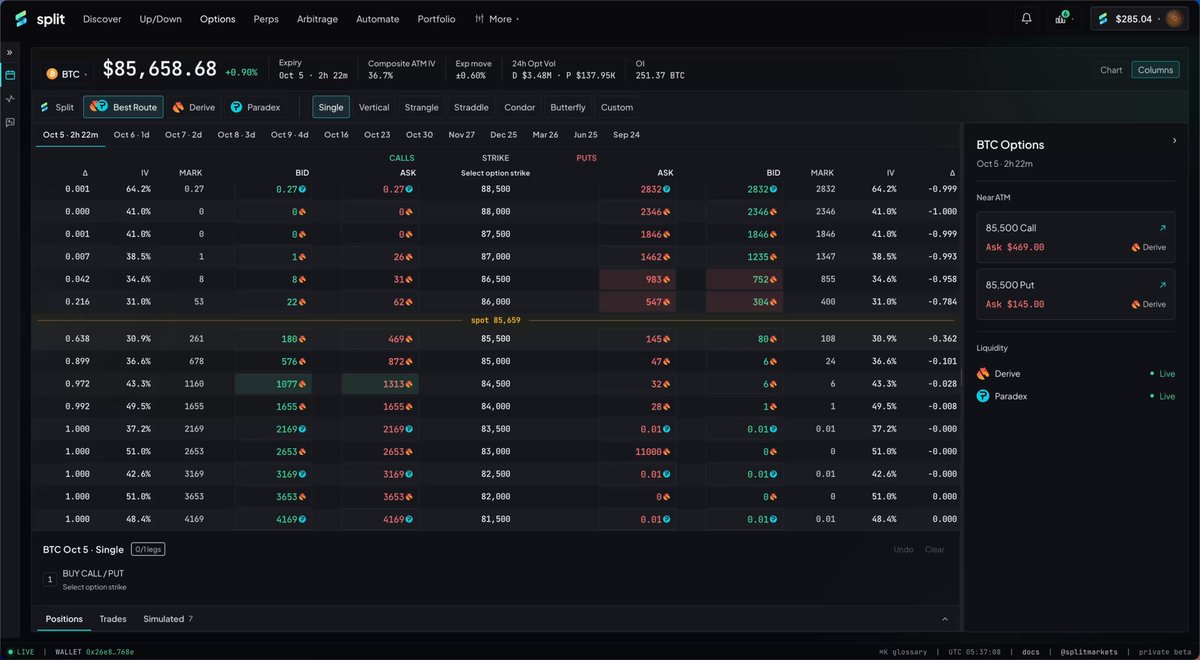Image resolution: width=1200 pixels, height=660 pixels.
Task: Click the round profile avatar
Action: [1174, 19]
